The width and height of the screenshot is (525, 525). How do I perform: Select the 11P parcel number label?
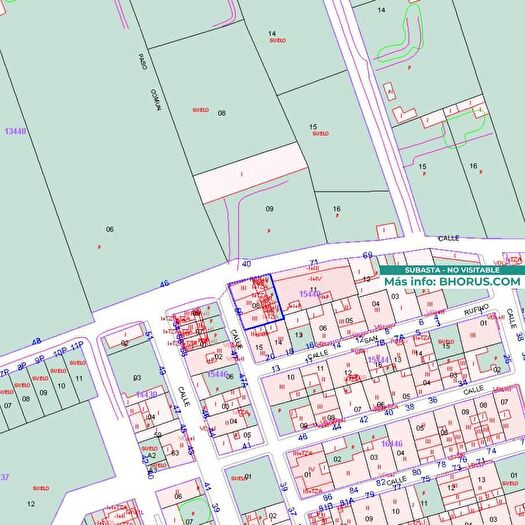77,346
